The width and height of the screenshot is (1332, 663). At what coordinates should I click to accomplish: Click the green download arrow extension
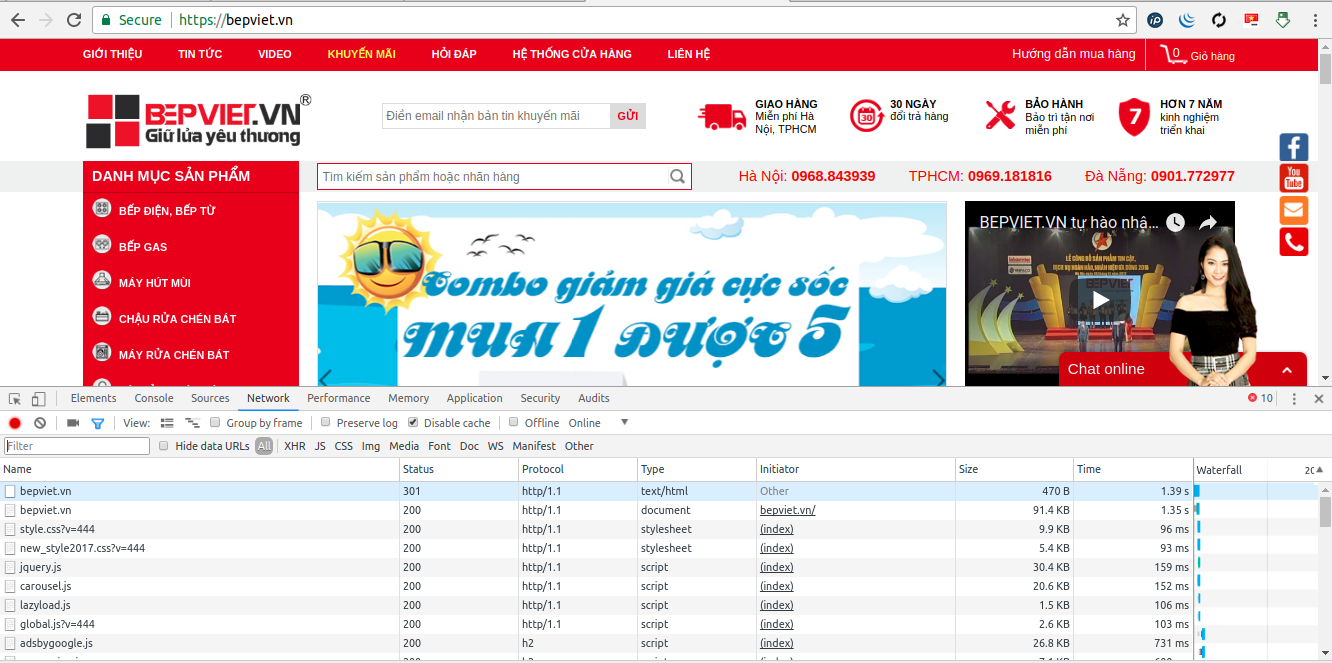(x=1283, y=20)
